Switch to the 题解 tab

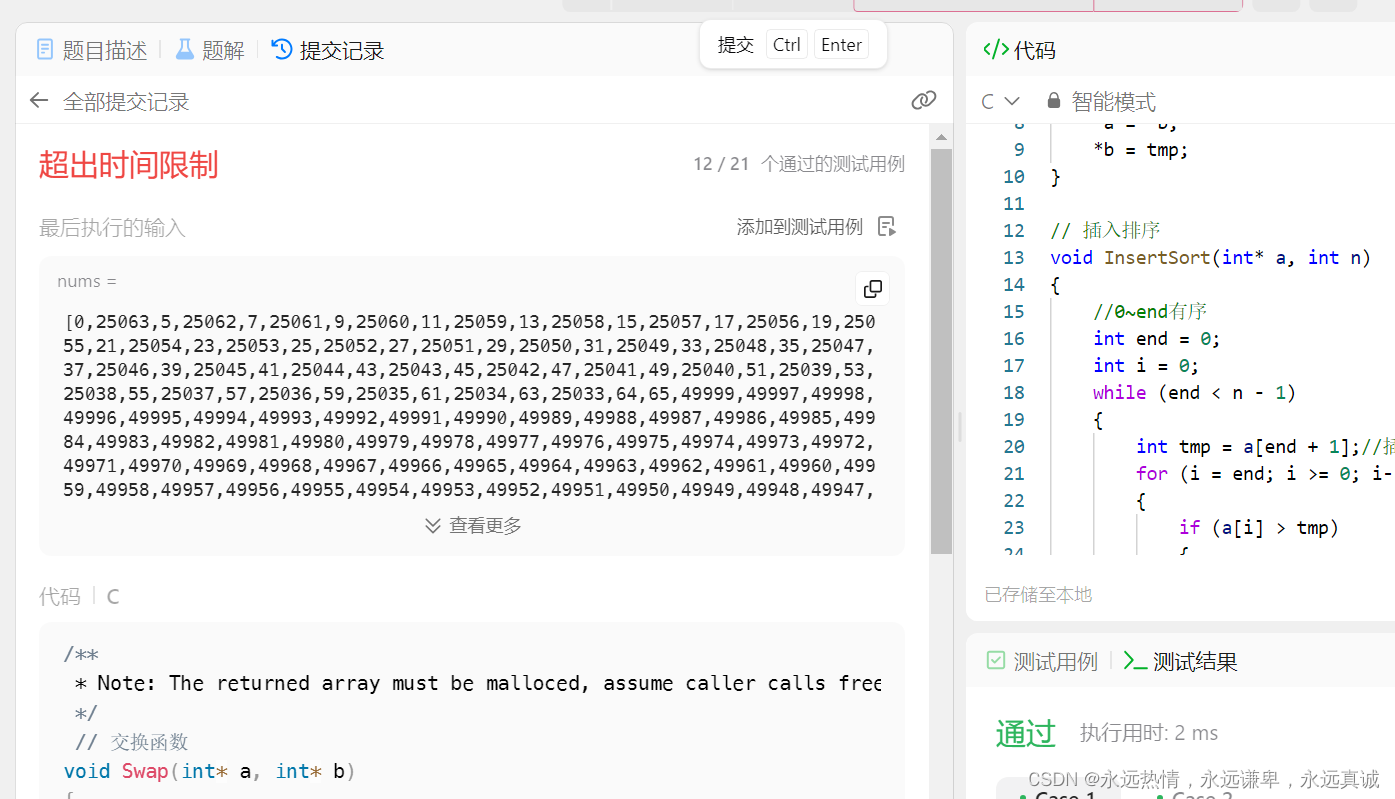[x=210, y=50]
